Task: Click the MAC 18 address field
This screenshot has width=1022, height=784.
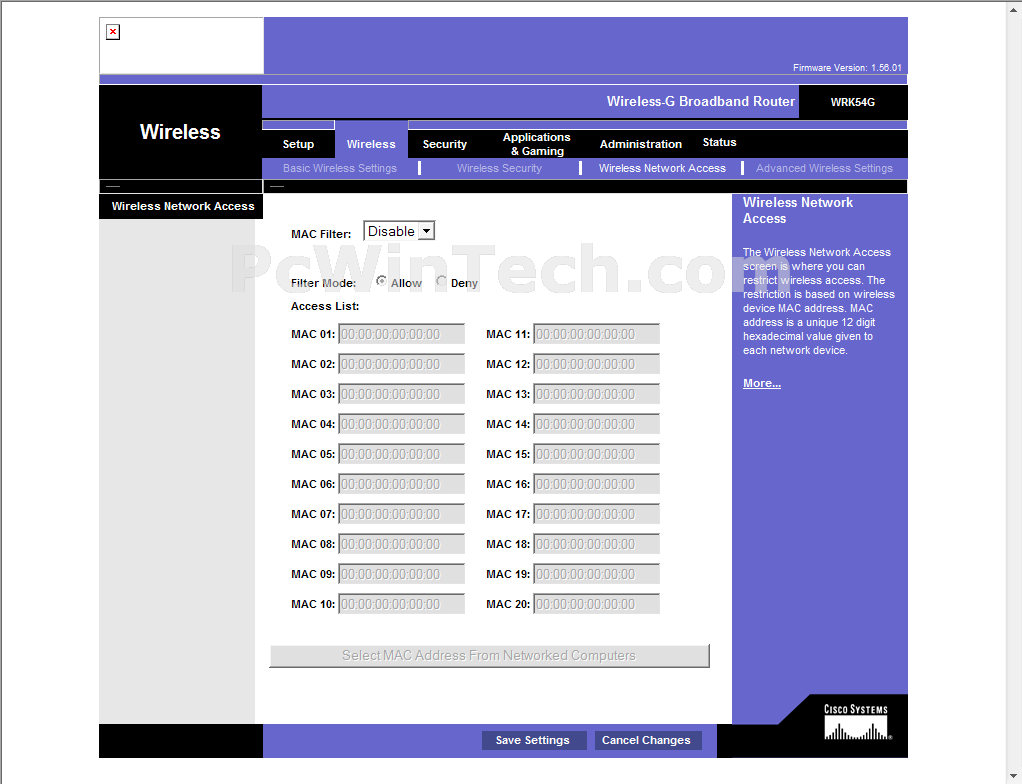Action: click(596, 544)
